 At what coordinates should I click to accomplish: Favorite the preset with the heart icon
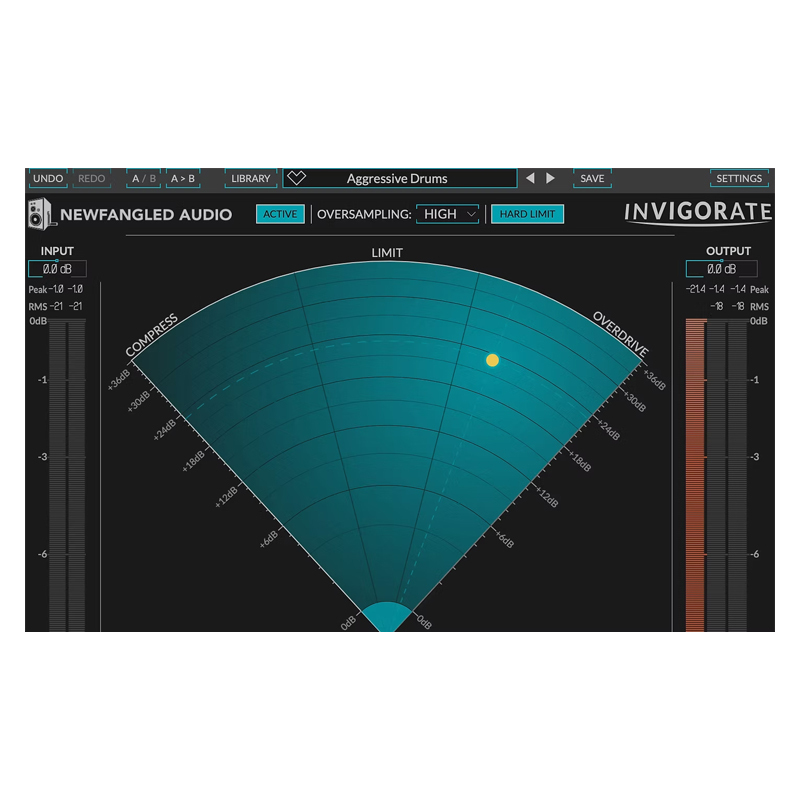pos(296,178)
